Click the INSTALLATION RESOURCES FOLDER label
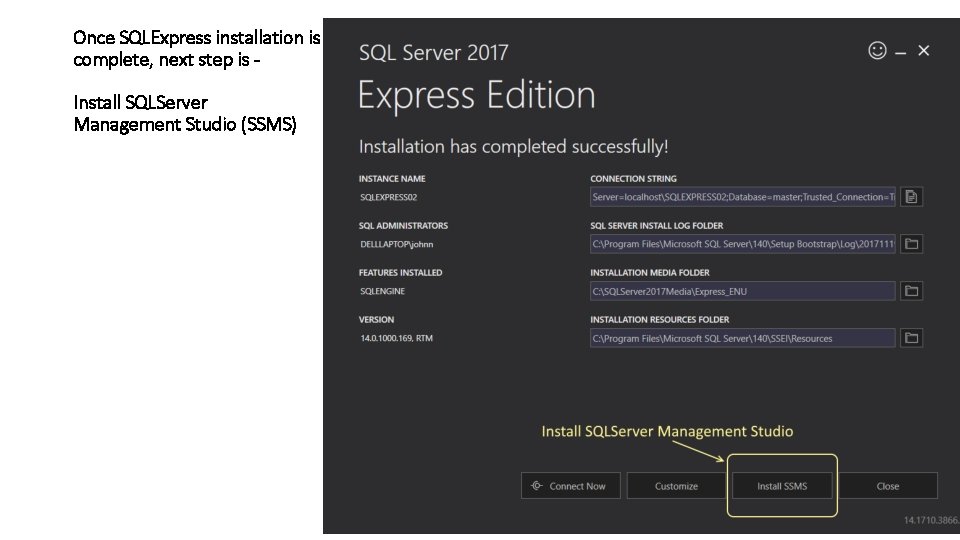The image size is (960, 540). (x=659, y=320)
